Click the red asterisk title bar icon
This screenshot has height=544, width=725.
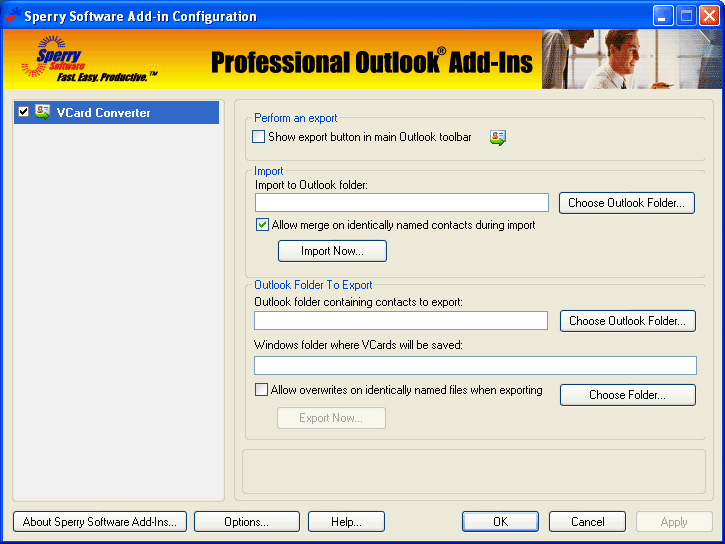[x=11, y=15]
